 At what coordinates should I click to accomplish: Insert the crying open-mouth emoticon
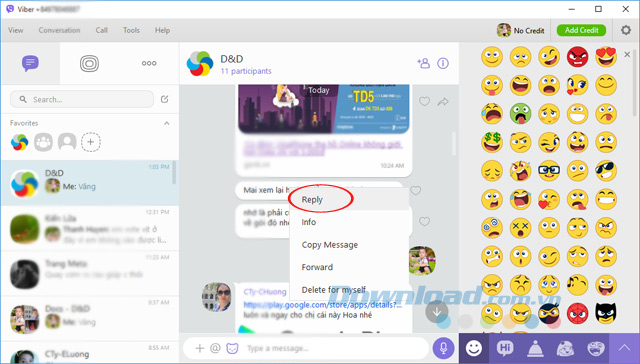(x=492, y=114)
